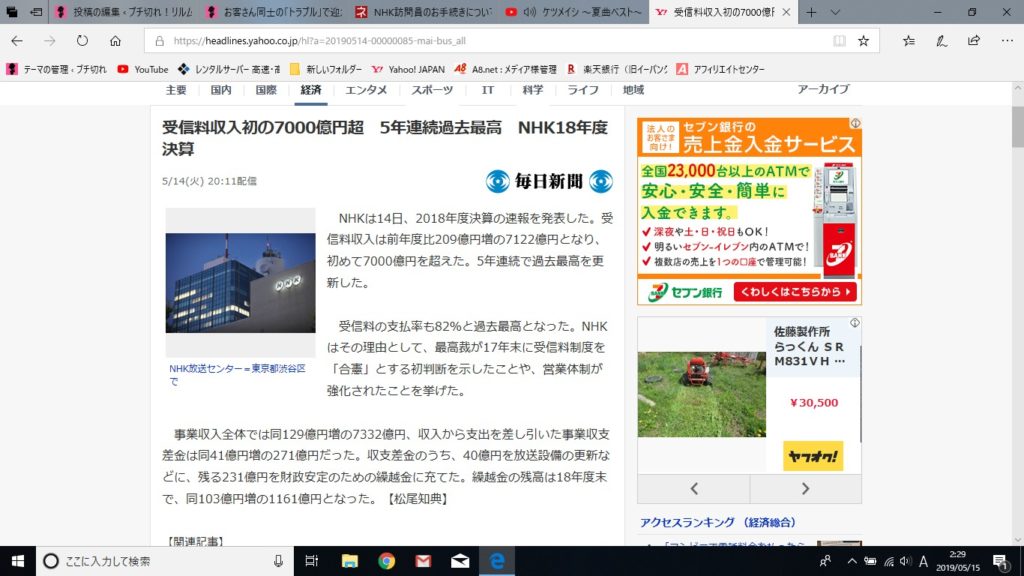Open the 新しいフォルダー bookmark folder
Viewport: 1024px width, 576px height.
click(325, 69)
